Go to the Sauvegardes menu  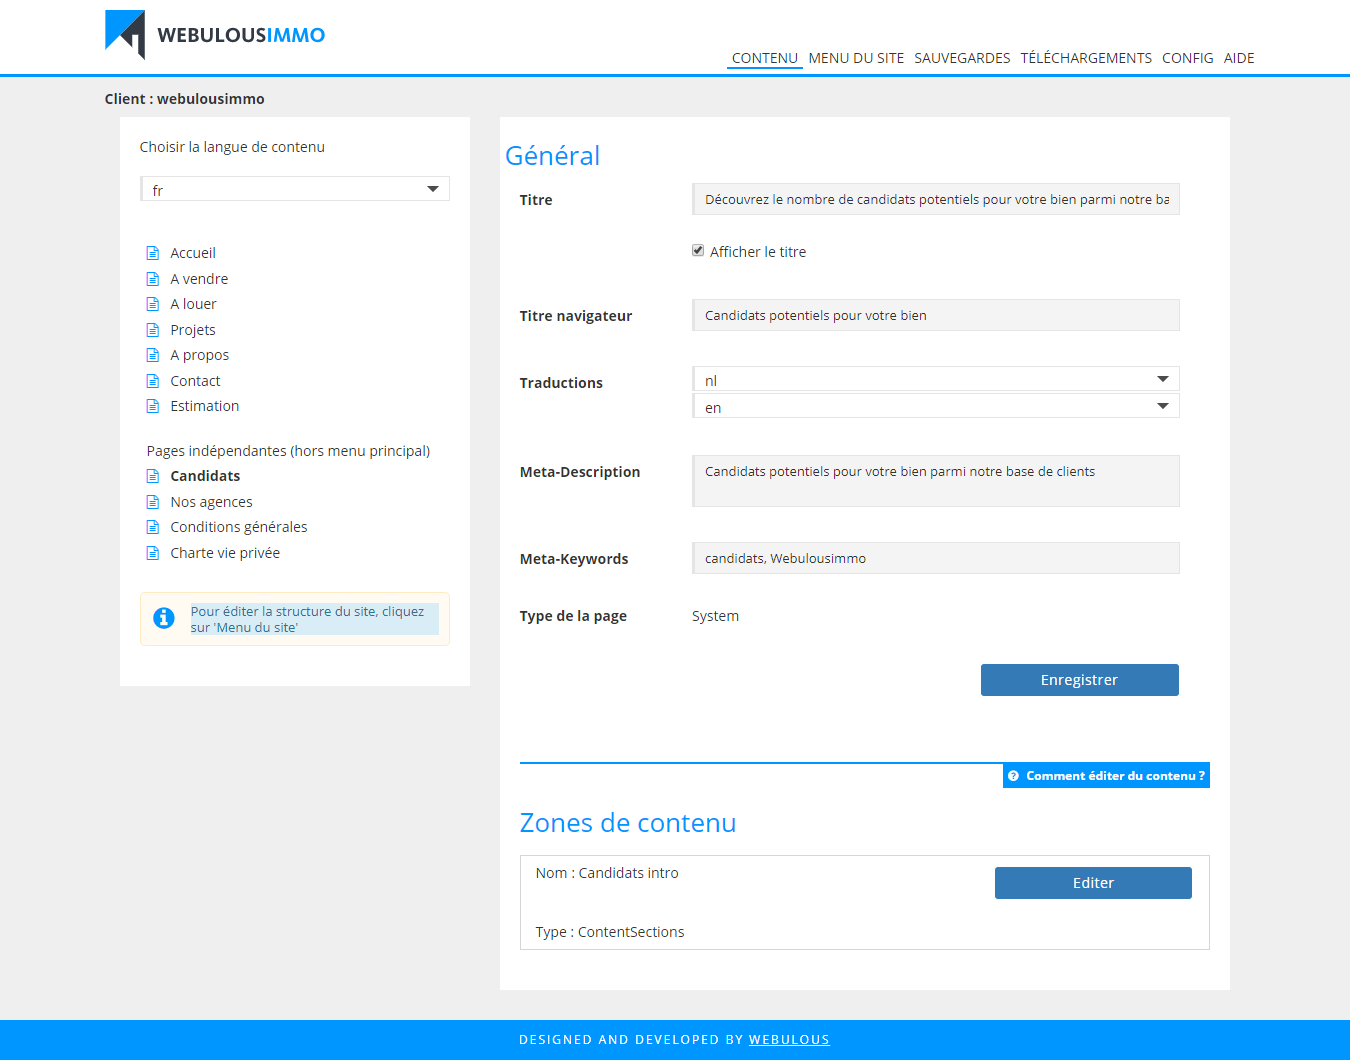click(962, 58)
